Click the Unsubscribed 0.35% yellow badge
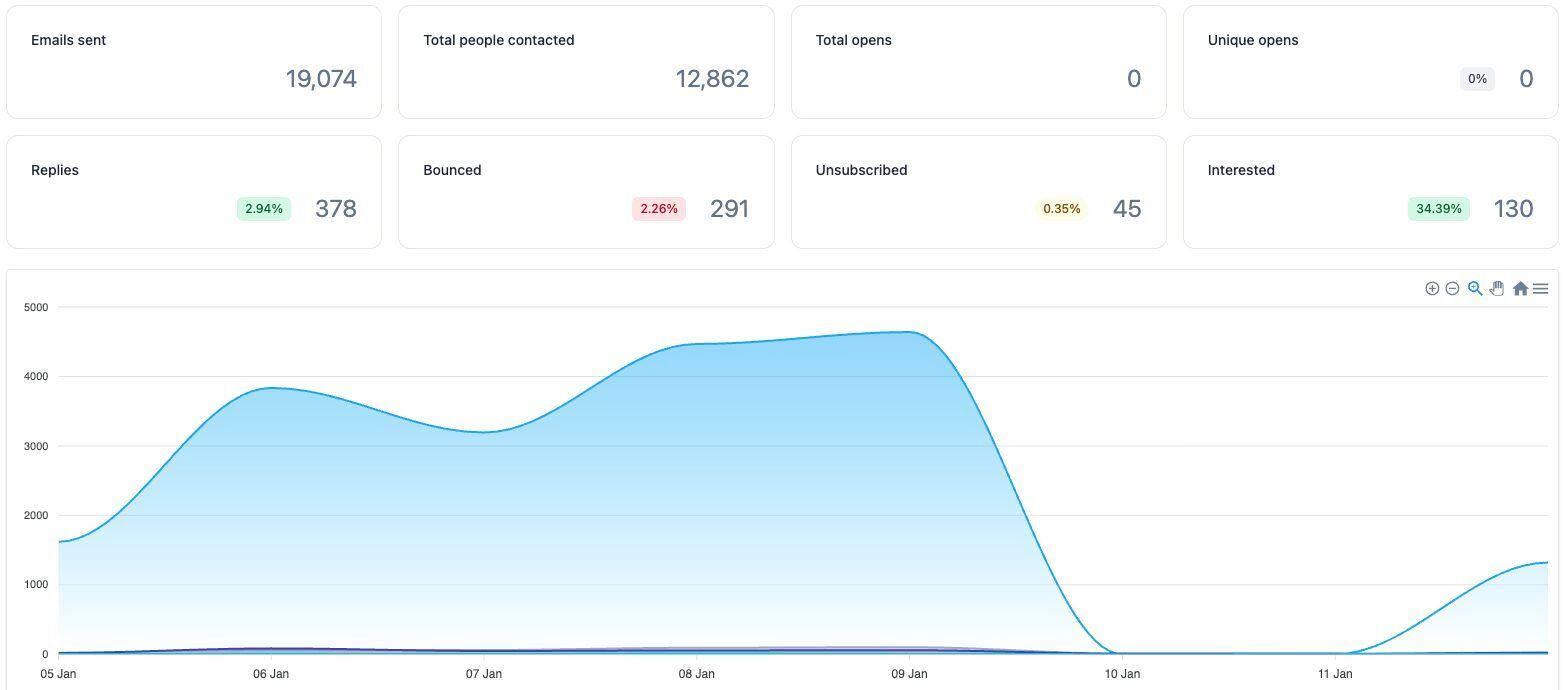This screenshot has height=690, width=1565. click(1062, 209)
